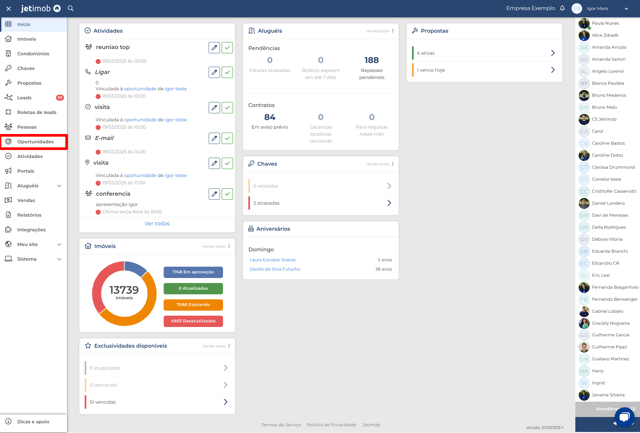The image size is (640, 433).
Task: Mark 'conferencia' activity as done
Action: (227, 194)
